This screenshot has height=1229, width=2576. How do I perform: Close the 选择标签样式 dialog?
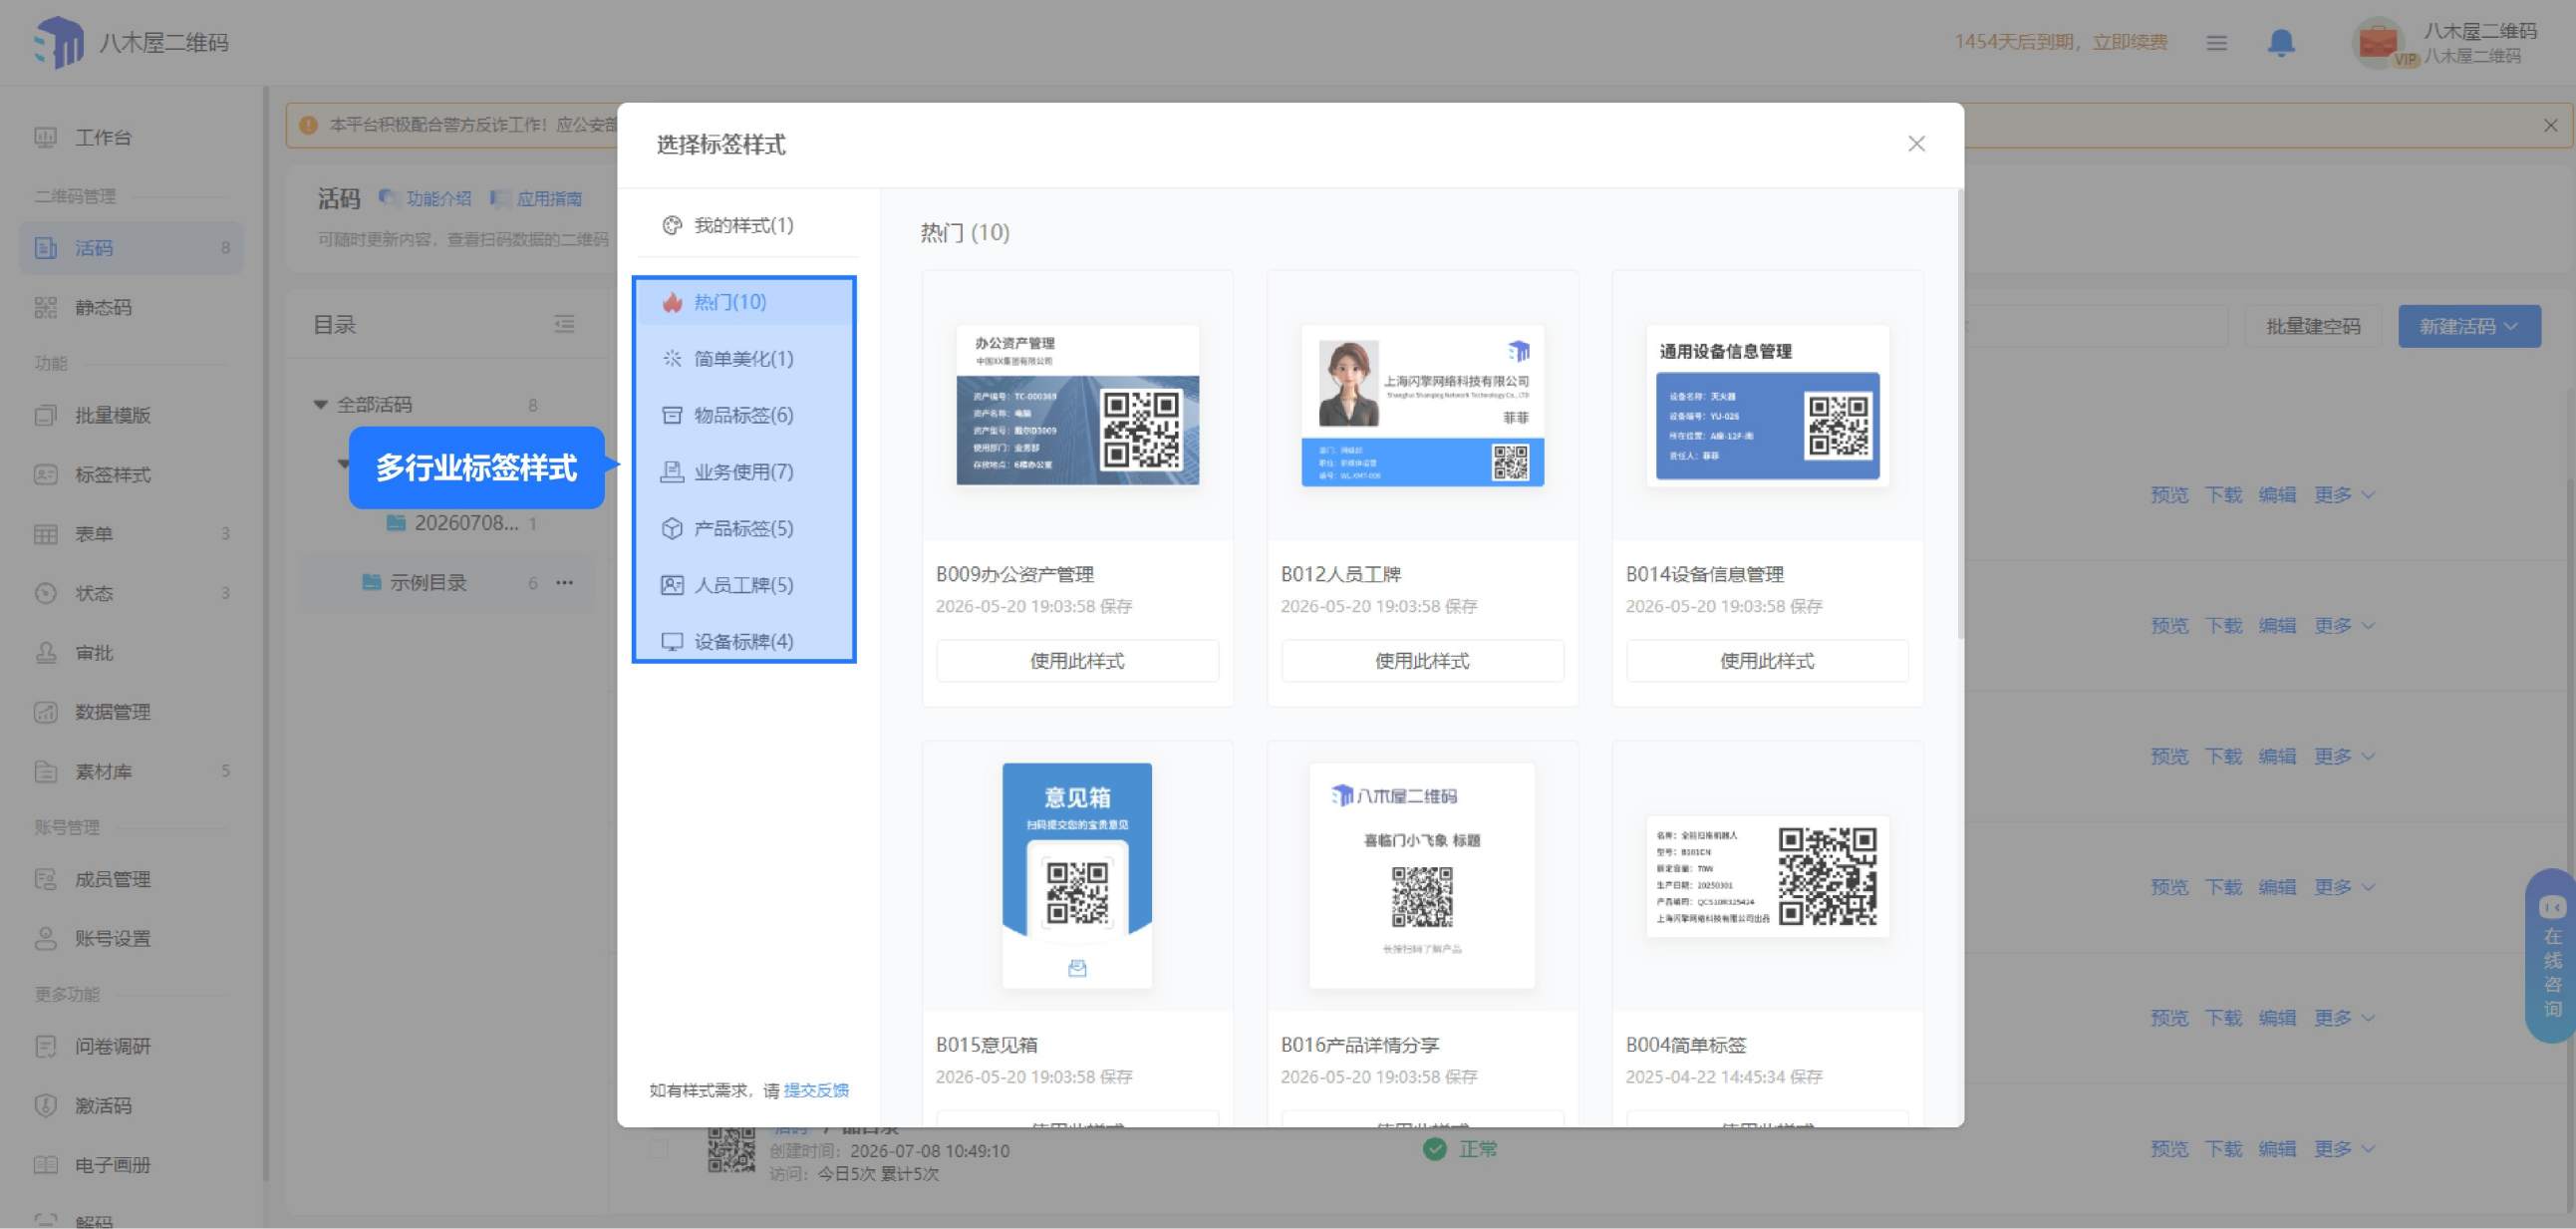[x=1916, y=144]
